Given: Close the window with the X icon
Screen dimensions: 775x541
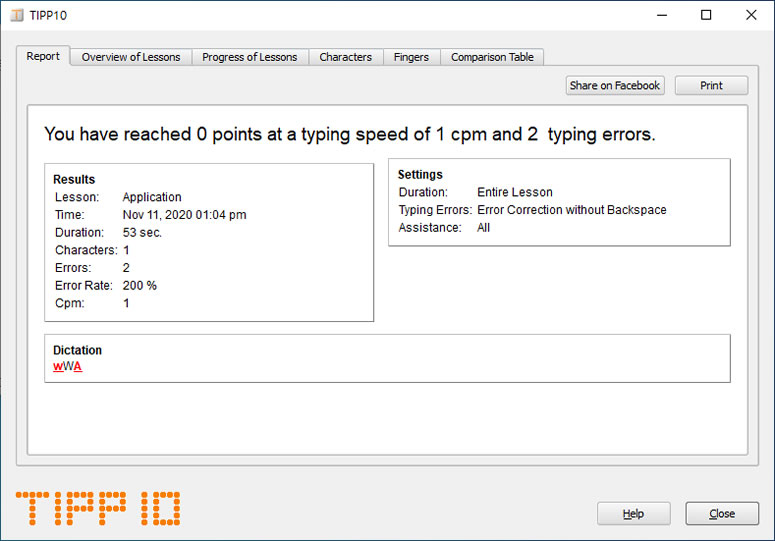Looking at the screenshot, I should click(751, 15).
